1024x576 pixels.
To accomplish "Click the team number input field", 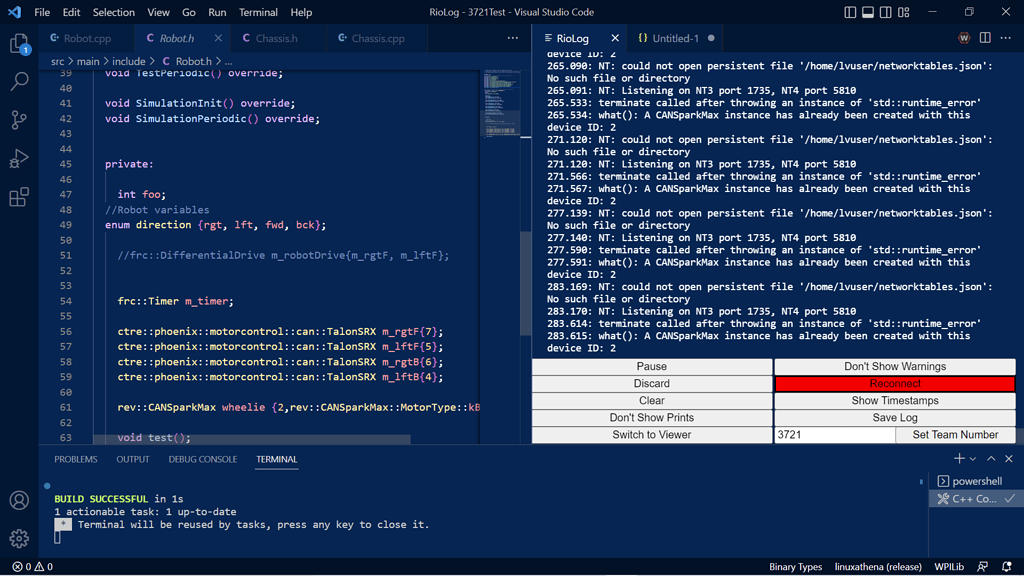I will (835, 434).
